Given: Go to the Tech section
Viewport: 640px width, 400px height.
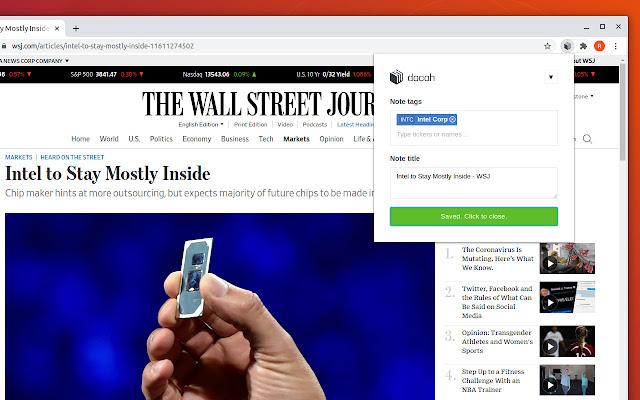Looking at the screenshot, I should pyautogui.click(x=266, y=139).
